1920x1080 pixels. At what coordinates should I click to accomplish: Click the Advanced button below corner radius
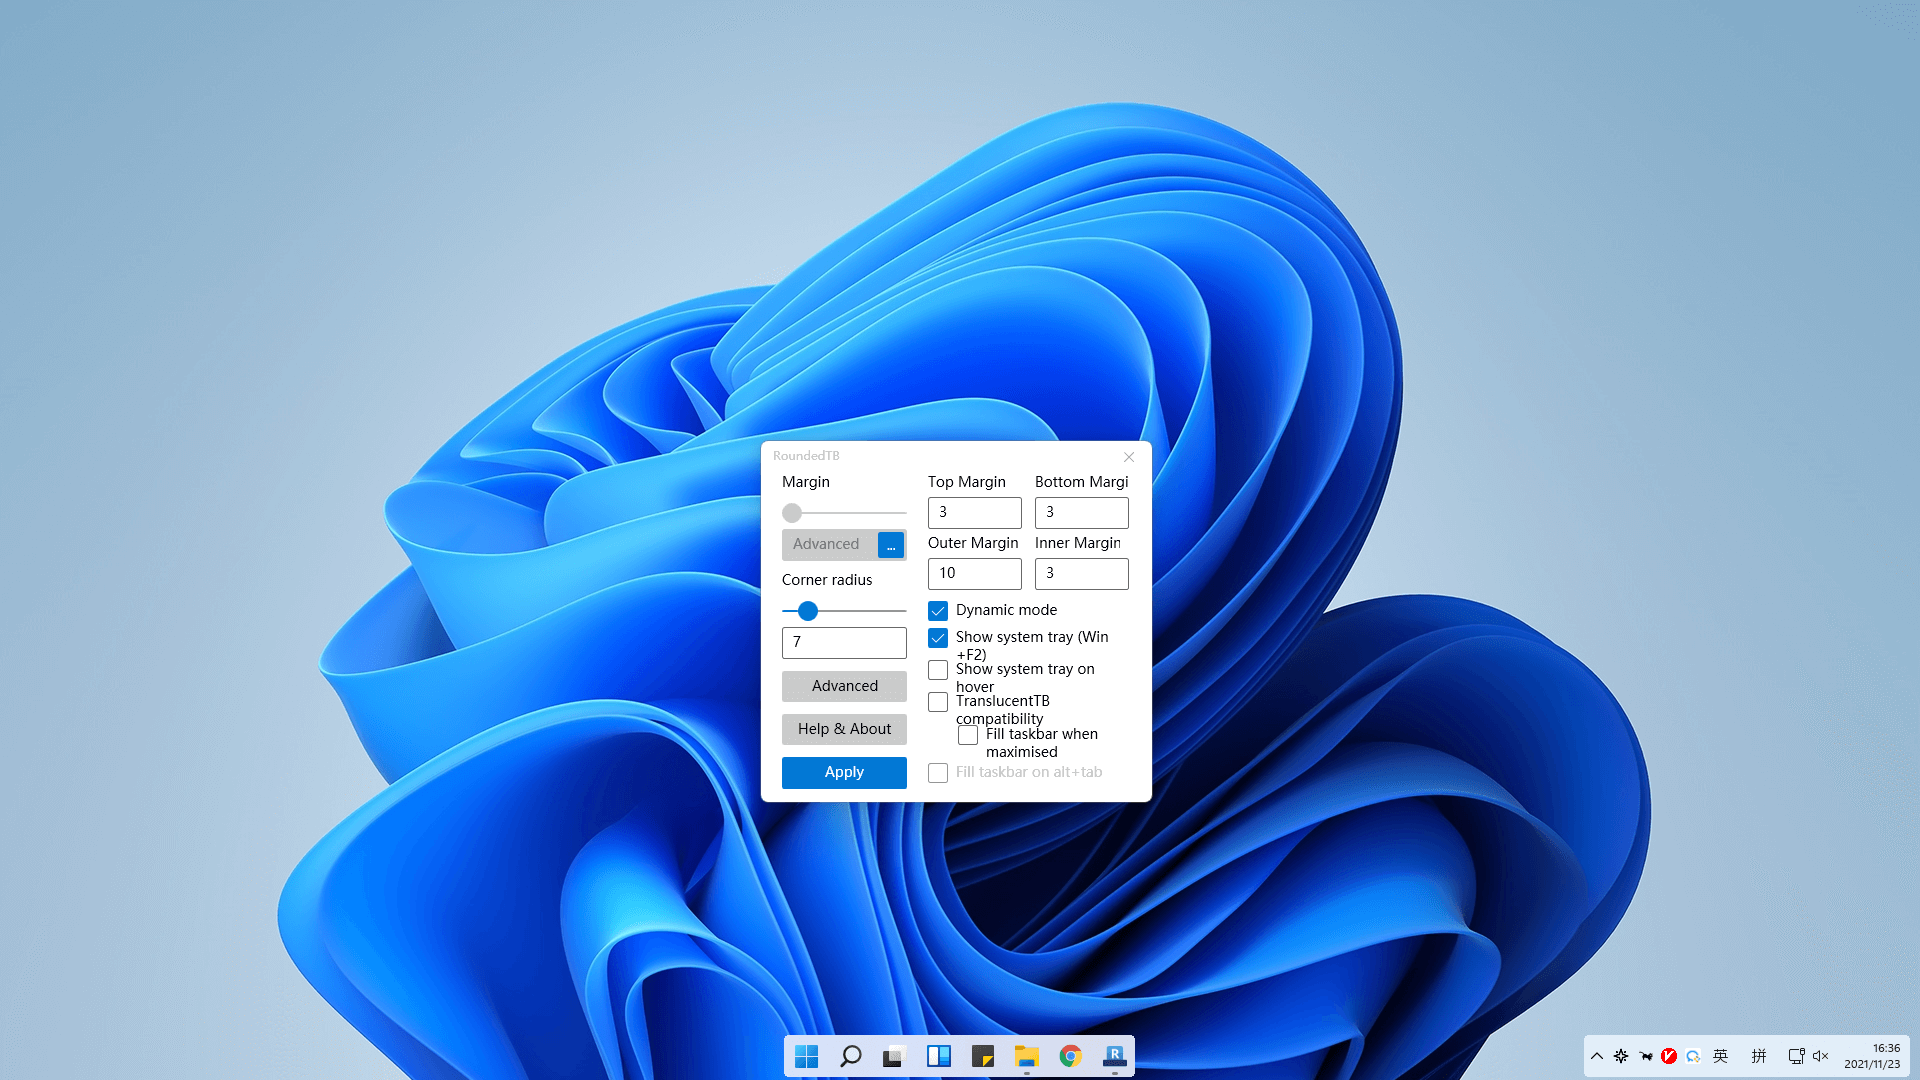coord(844,686)
